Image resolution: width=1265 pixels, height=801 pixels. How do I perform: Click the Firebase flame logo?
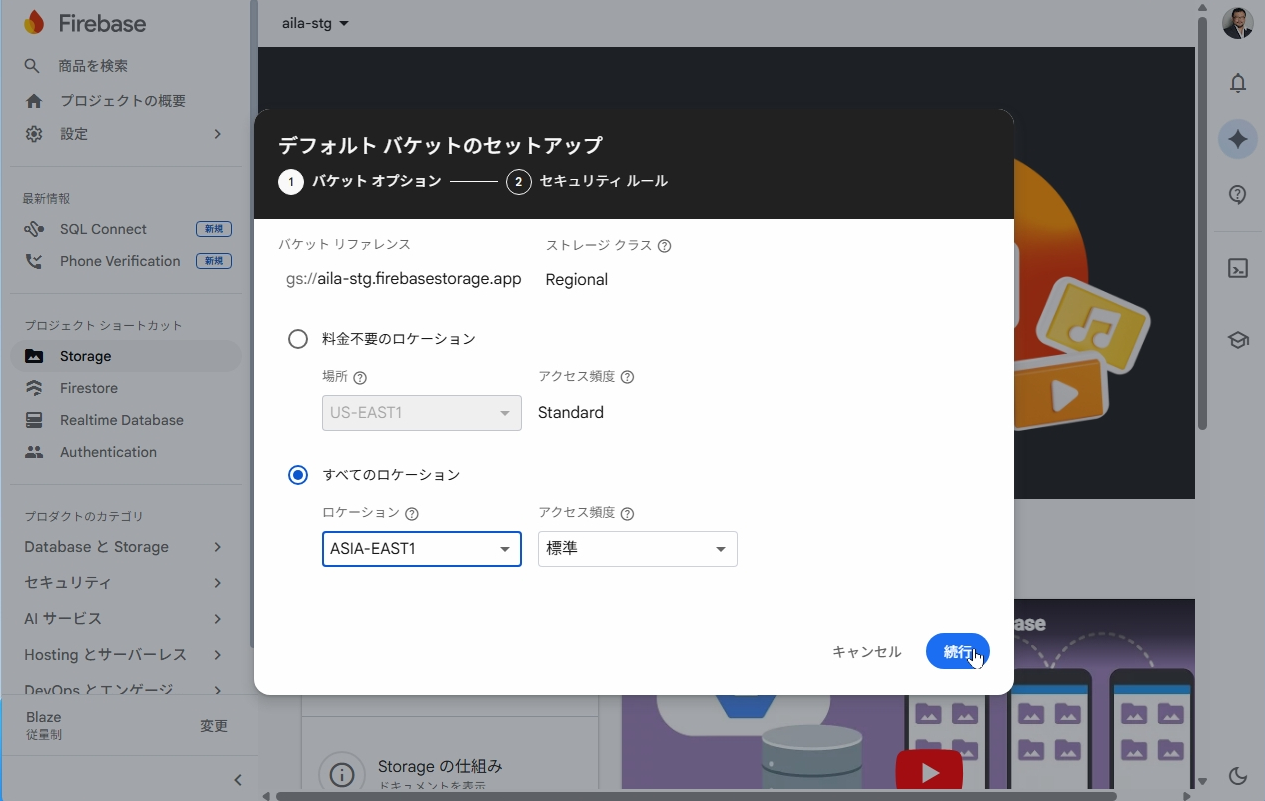coord(34,22)
